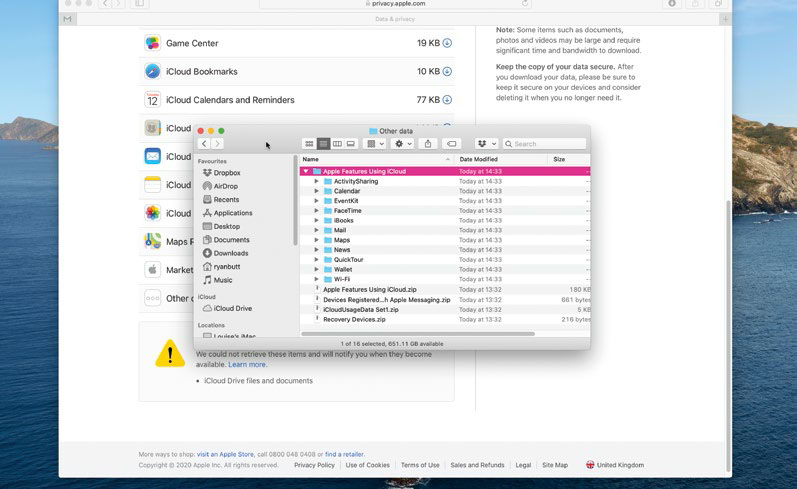
Task: Download the Game Center data
Action: 447,43
